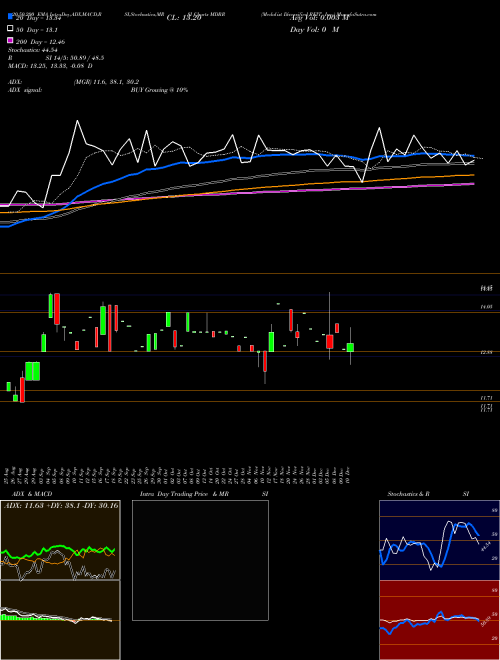
Task: Click the 12.93 price axis label
Action: click(487, 352)
